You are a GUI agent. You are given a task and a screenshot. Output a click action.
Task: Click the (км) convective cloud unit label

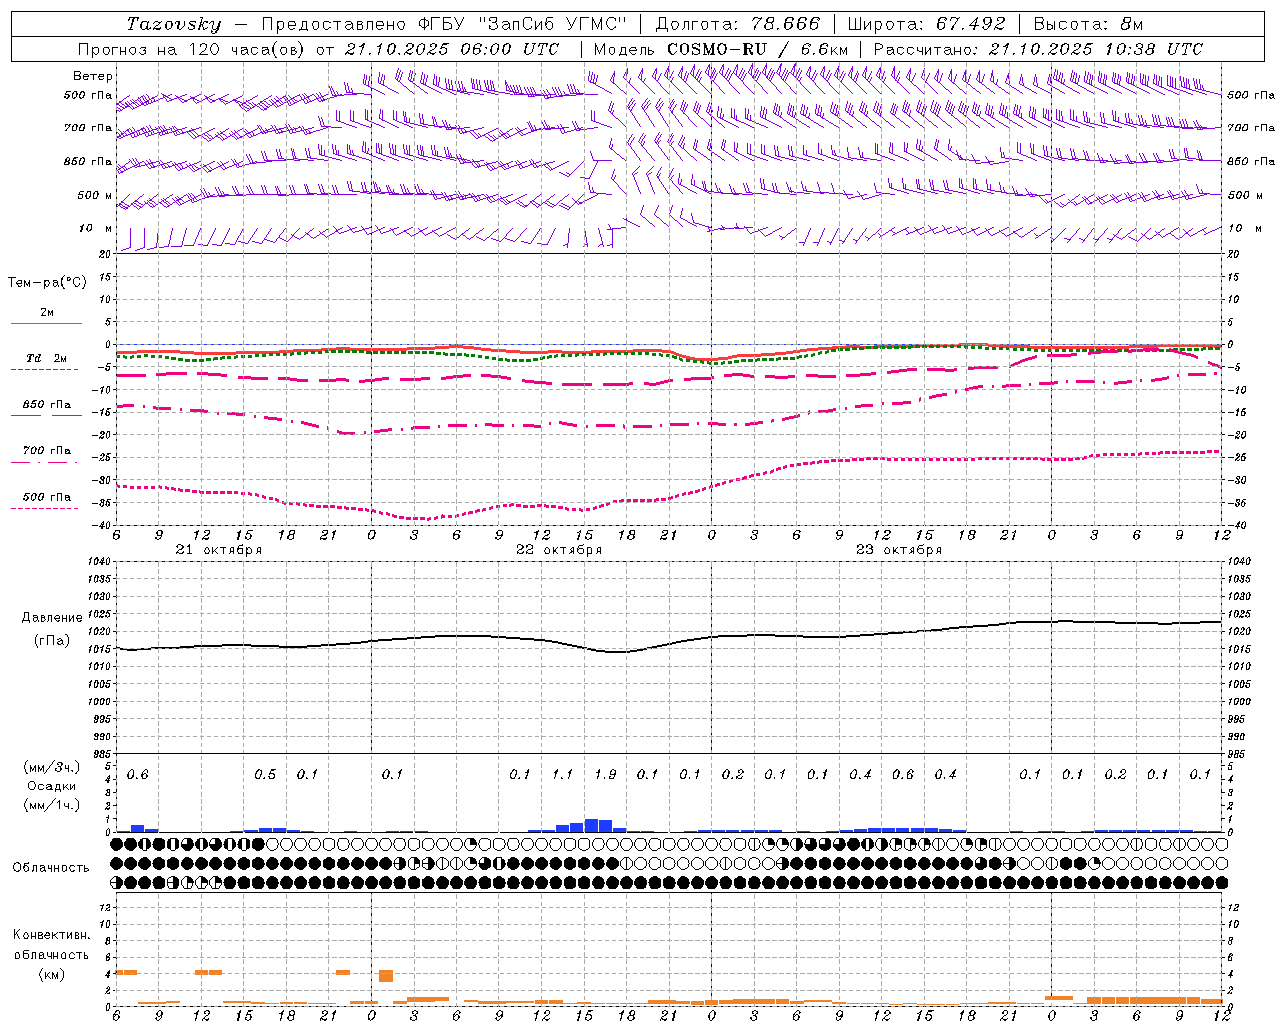pyautogui.click(x=51, y=974)
